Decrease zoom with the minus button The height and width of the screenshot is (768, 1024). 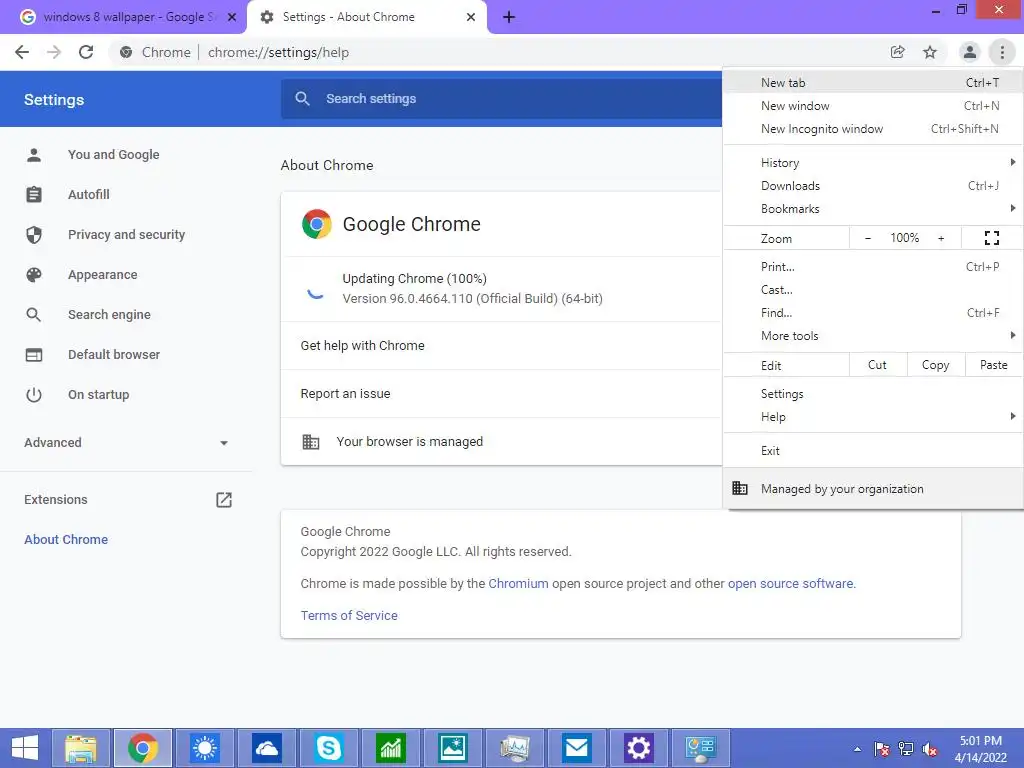tap(868, 238)
